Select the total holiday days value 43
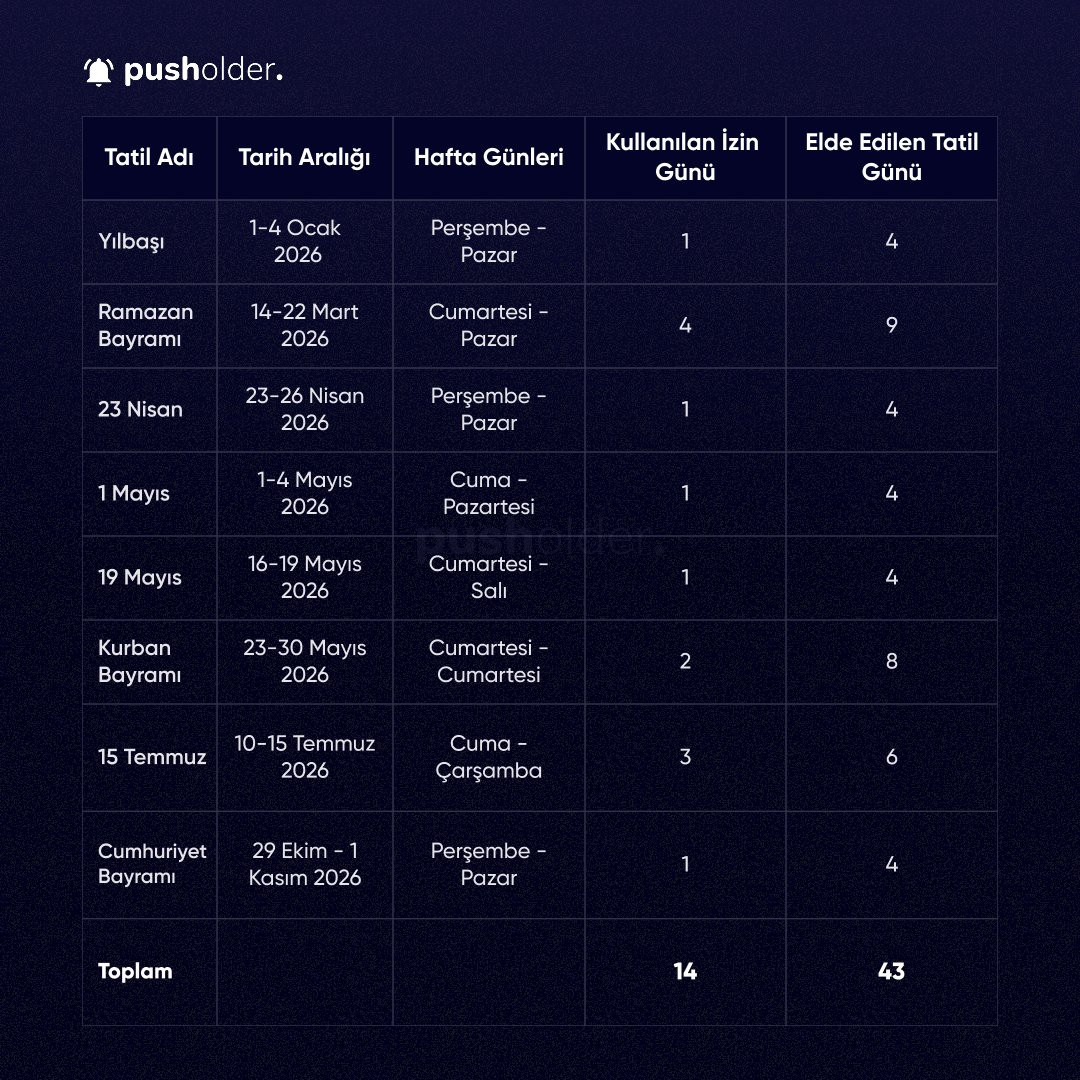Viewport: 1080px width, 1080px height. (x=891, y=971)
